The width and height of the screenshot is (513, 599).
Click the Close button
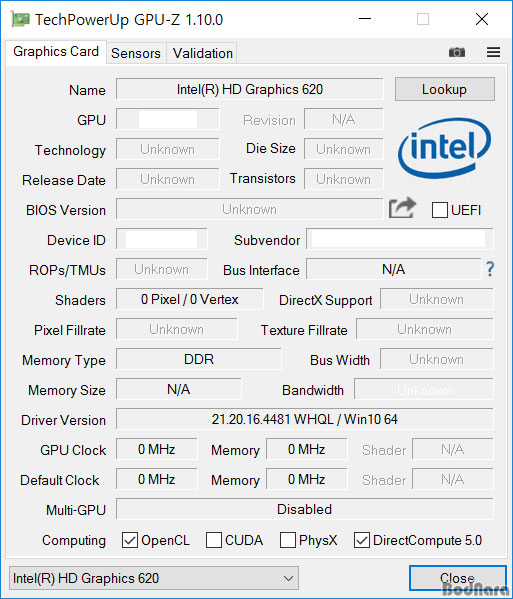[458, 578]
